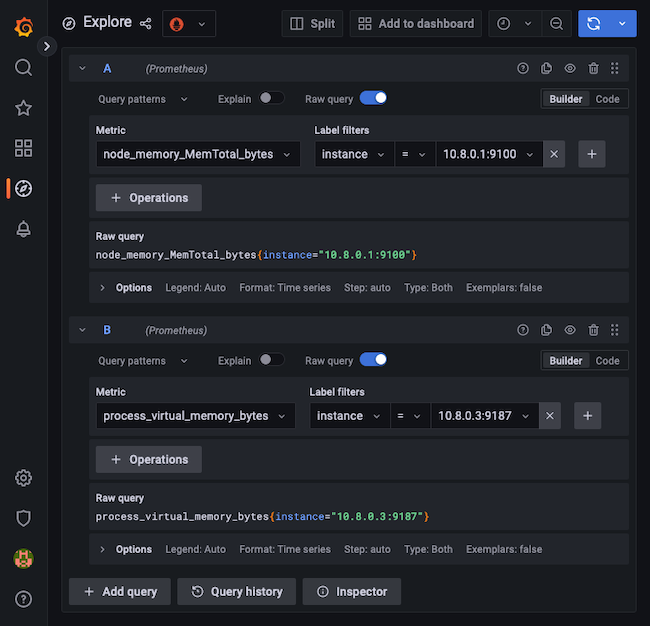
Task: Open the Alerting bell icon
Action: 23,229
